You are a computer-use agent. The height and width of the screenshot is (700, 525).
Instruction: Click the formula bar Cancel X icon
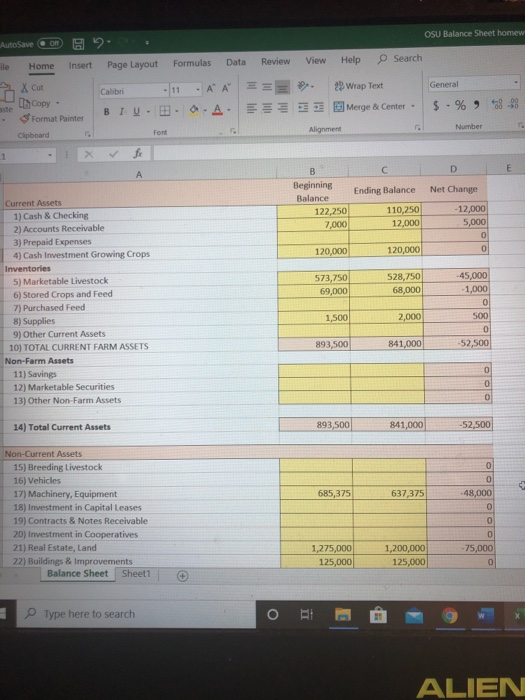pyautogui.click(x=89, y=154)
